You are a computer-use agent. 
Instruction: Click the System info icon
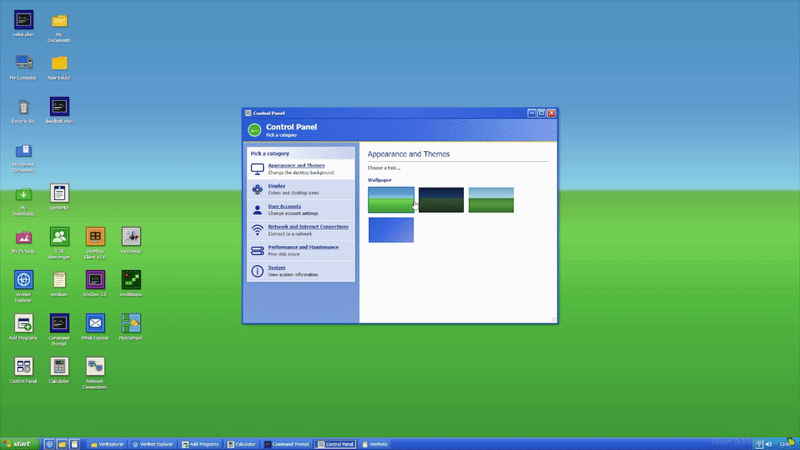click(x=257, y=271)
